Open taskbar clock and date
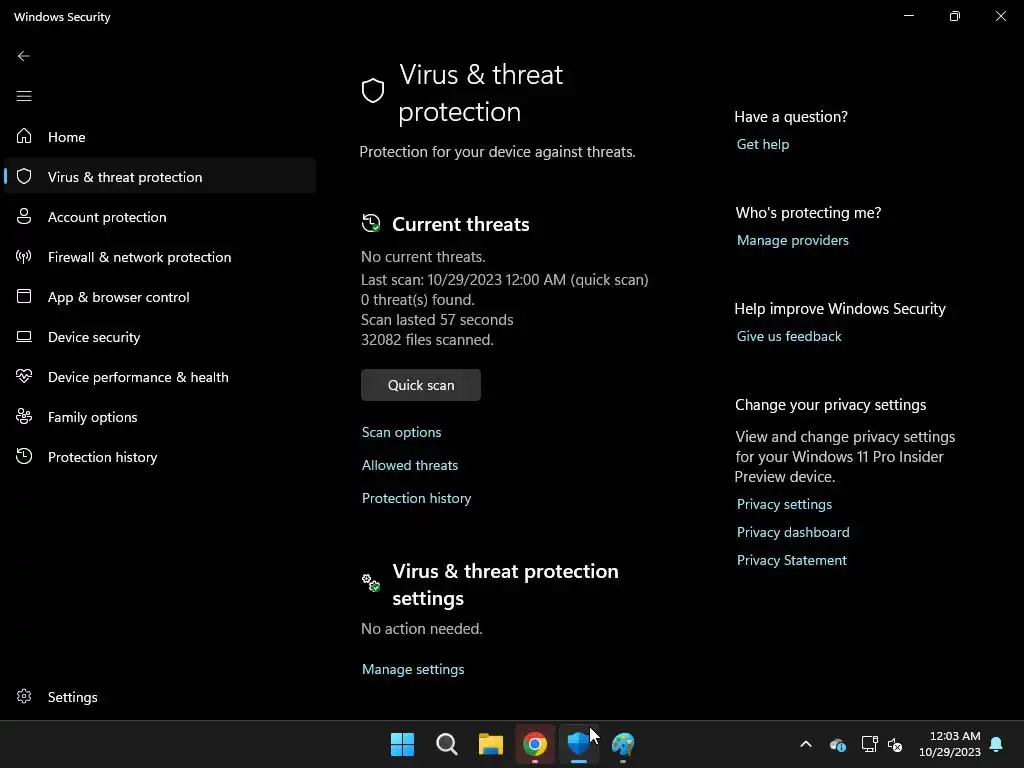1024x768 pixels. pyautogui.click(x=950, y=744)
